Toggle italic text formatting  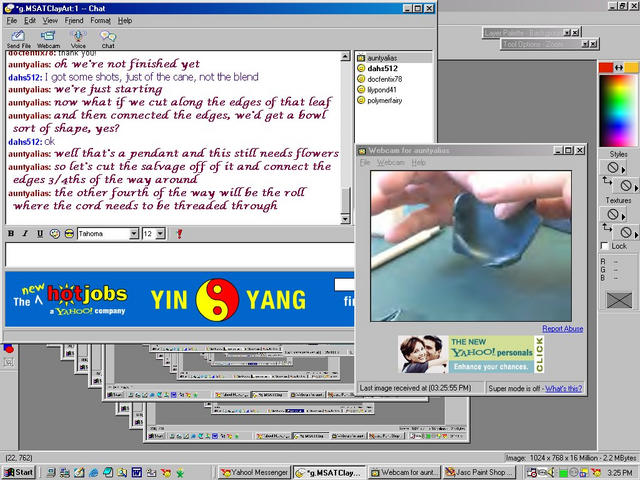25,233
